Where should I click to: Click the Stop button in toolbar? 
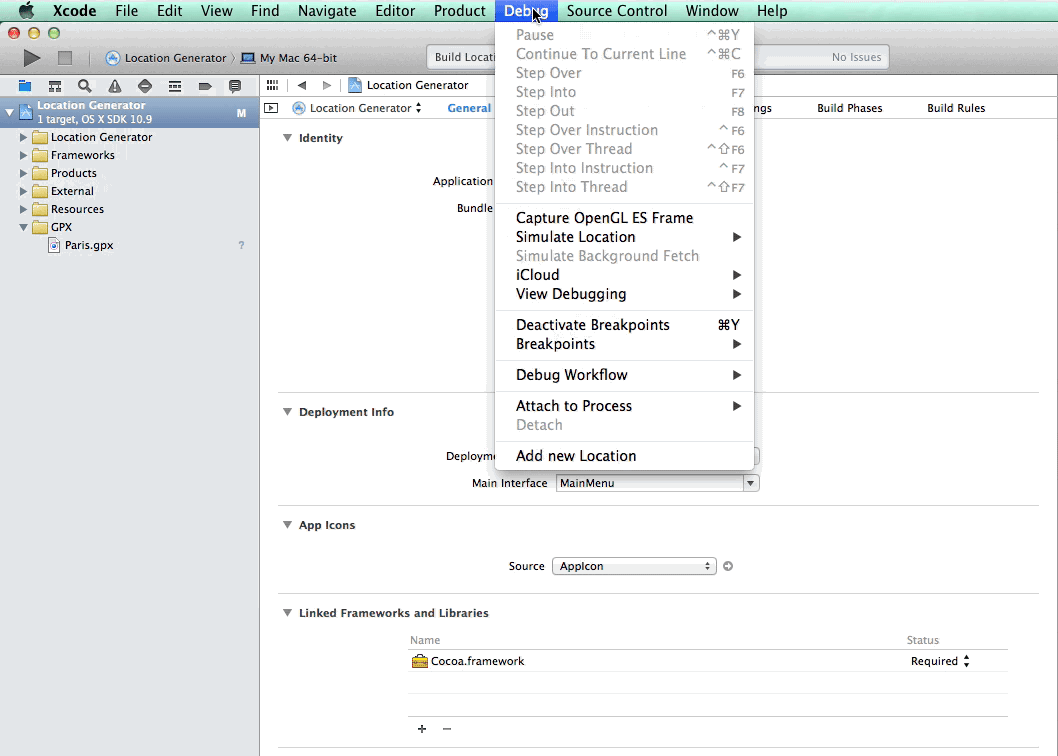click(65, 58)
